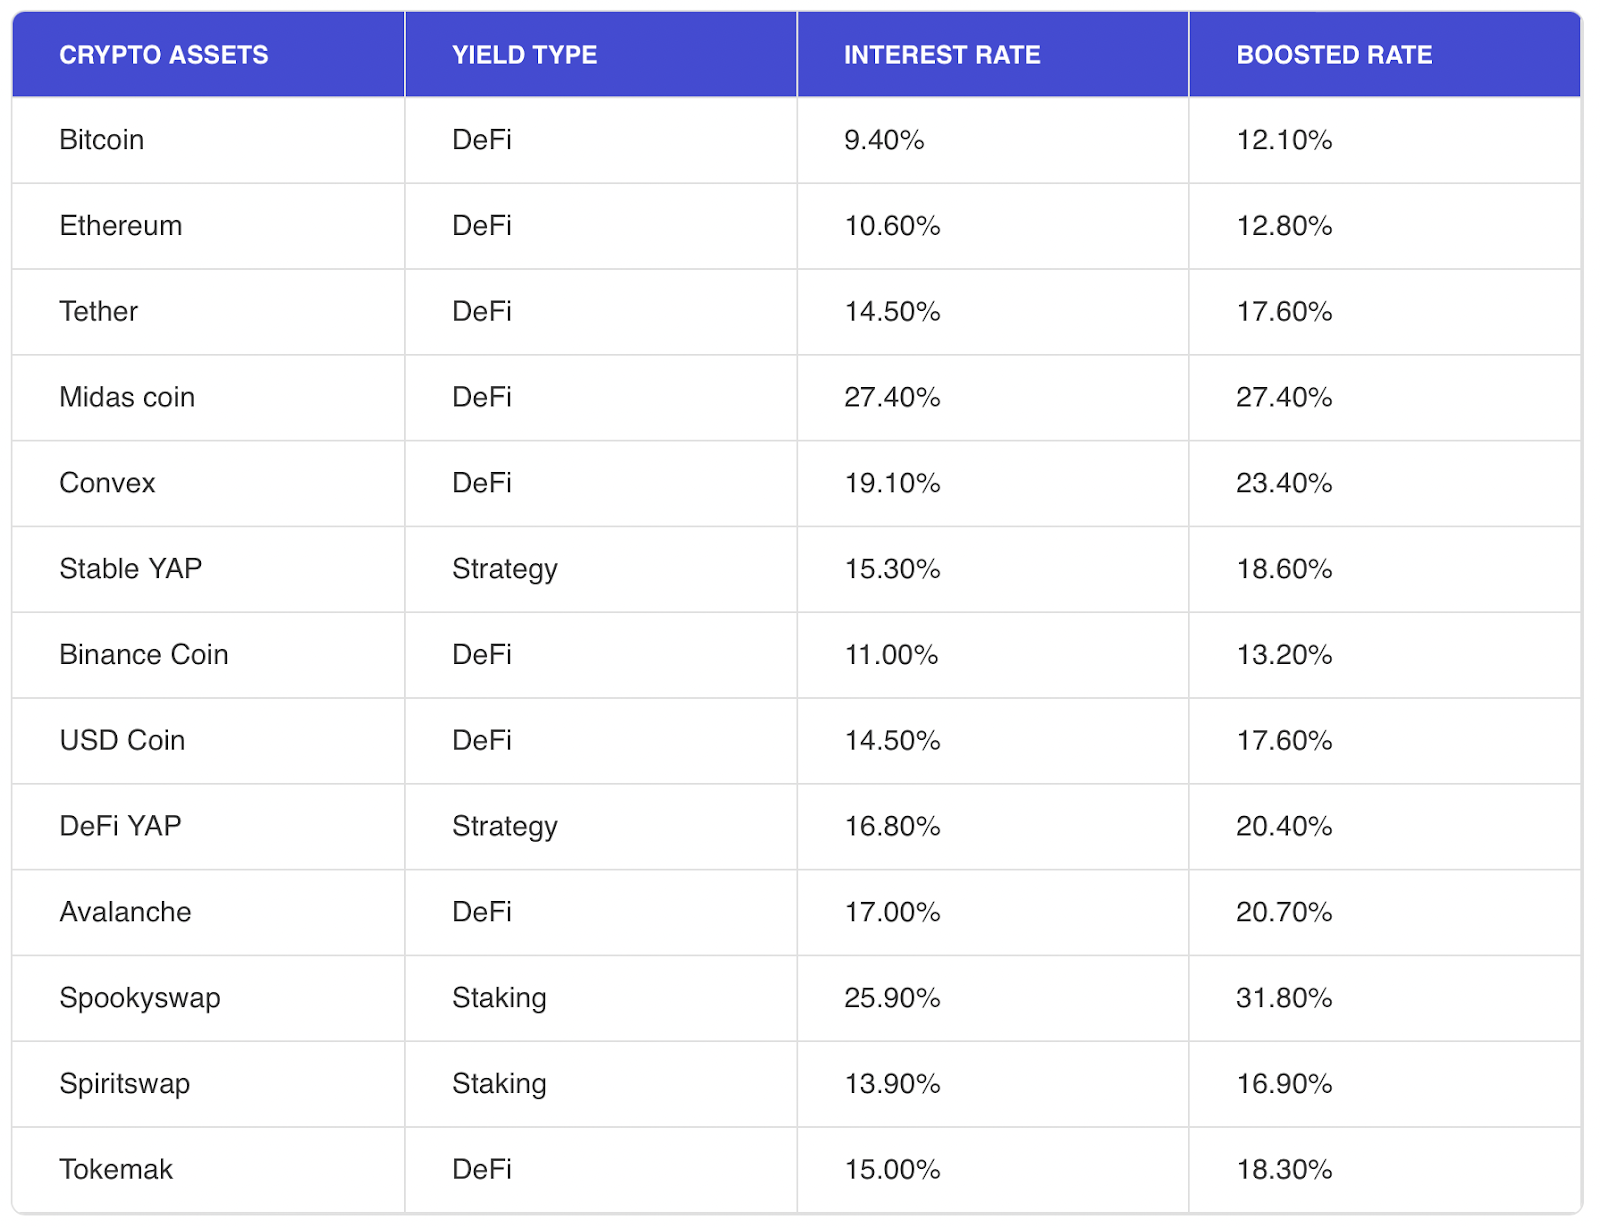Click the DeFi YAP asset name
Image resolution: width=1600 pixels, height=1228 pixels.
click(121, 826)
